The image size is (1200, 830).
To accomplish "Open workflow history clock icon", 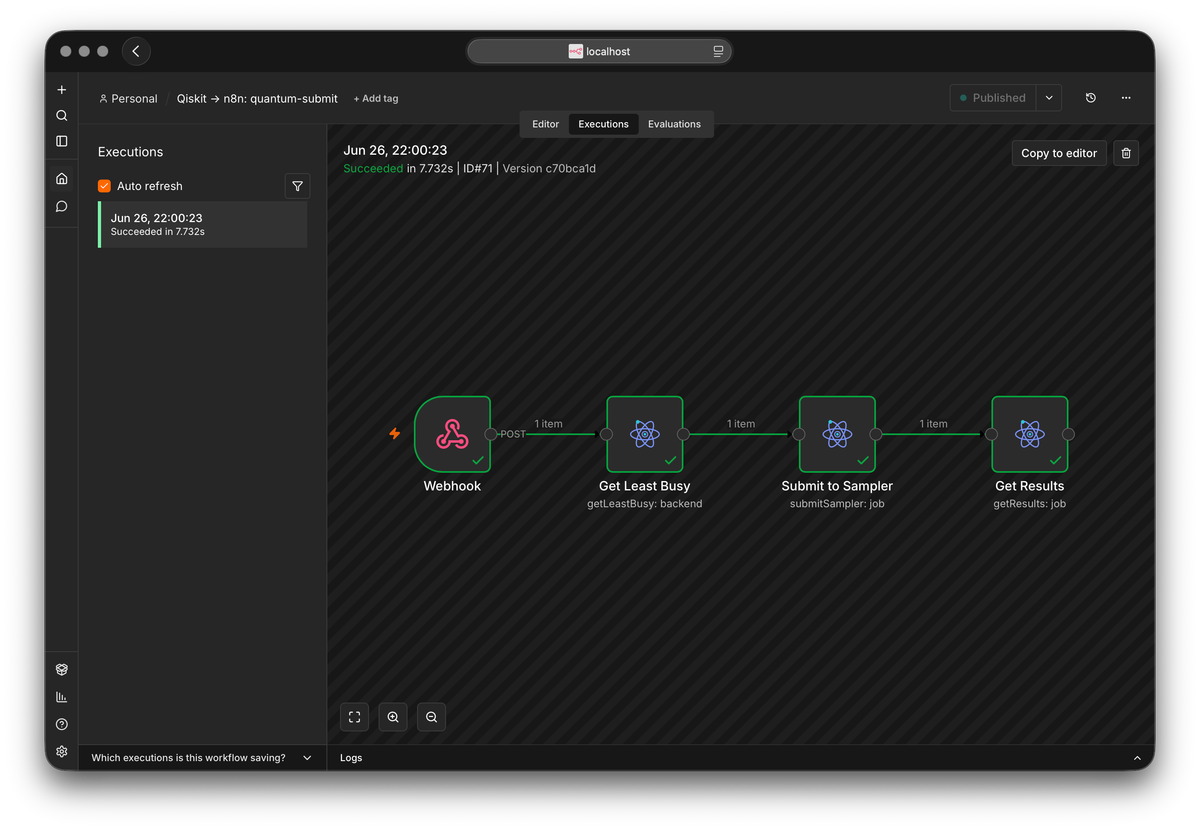I will [1091, 98].
